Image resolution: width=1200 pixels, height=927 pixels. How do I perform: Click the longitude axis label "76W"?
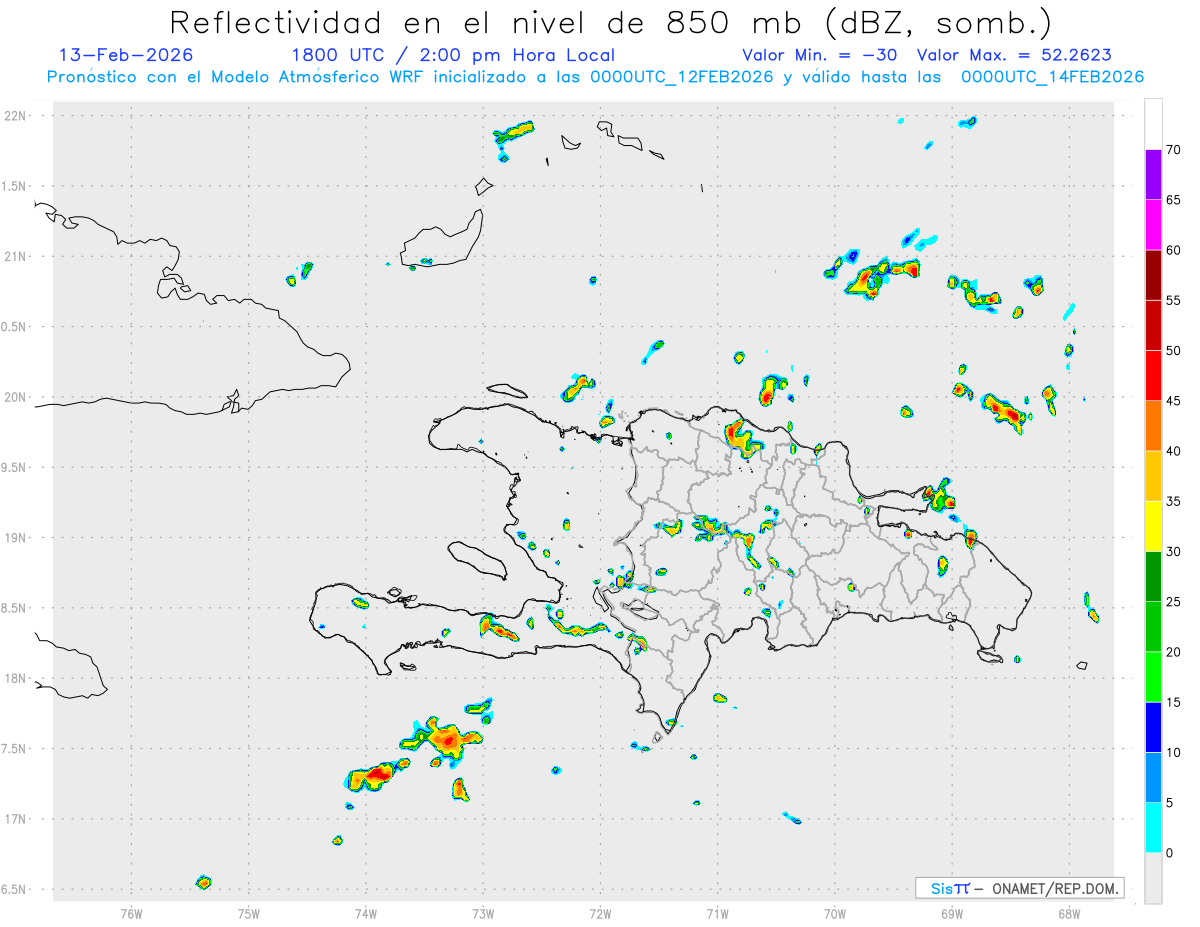131,913
